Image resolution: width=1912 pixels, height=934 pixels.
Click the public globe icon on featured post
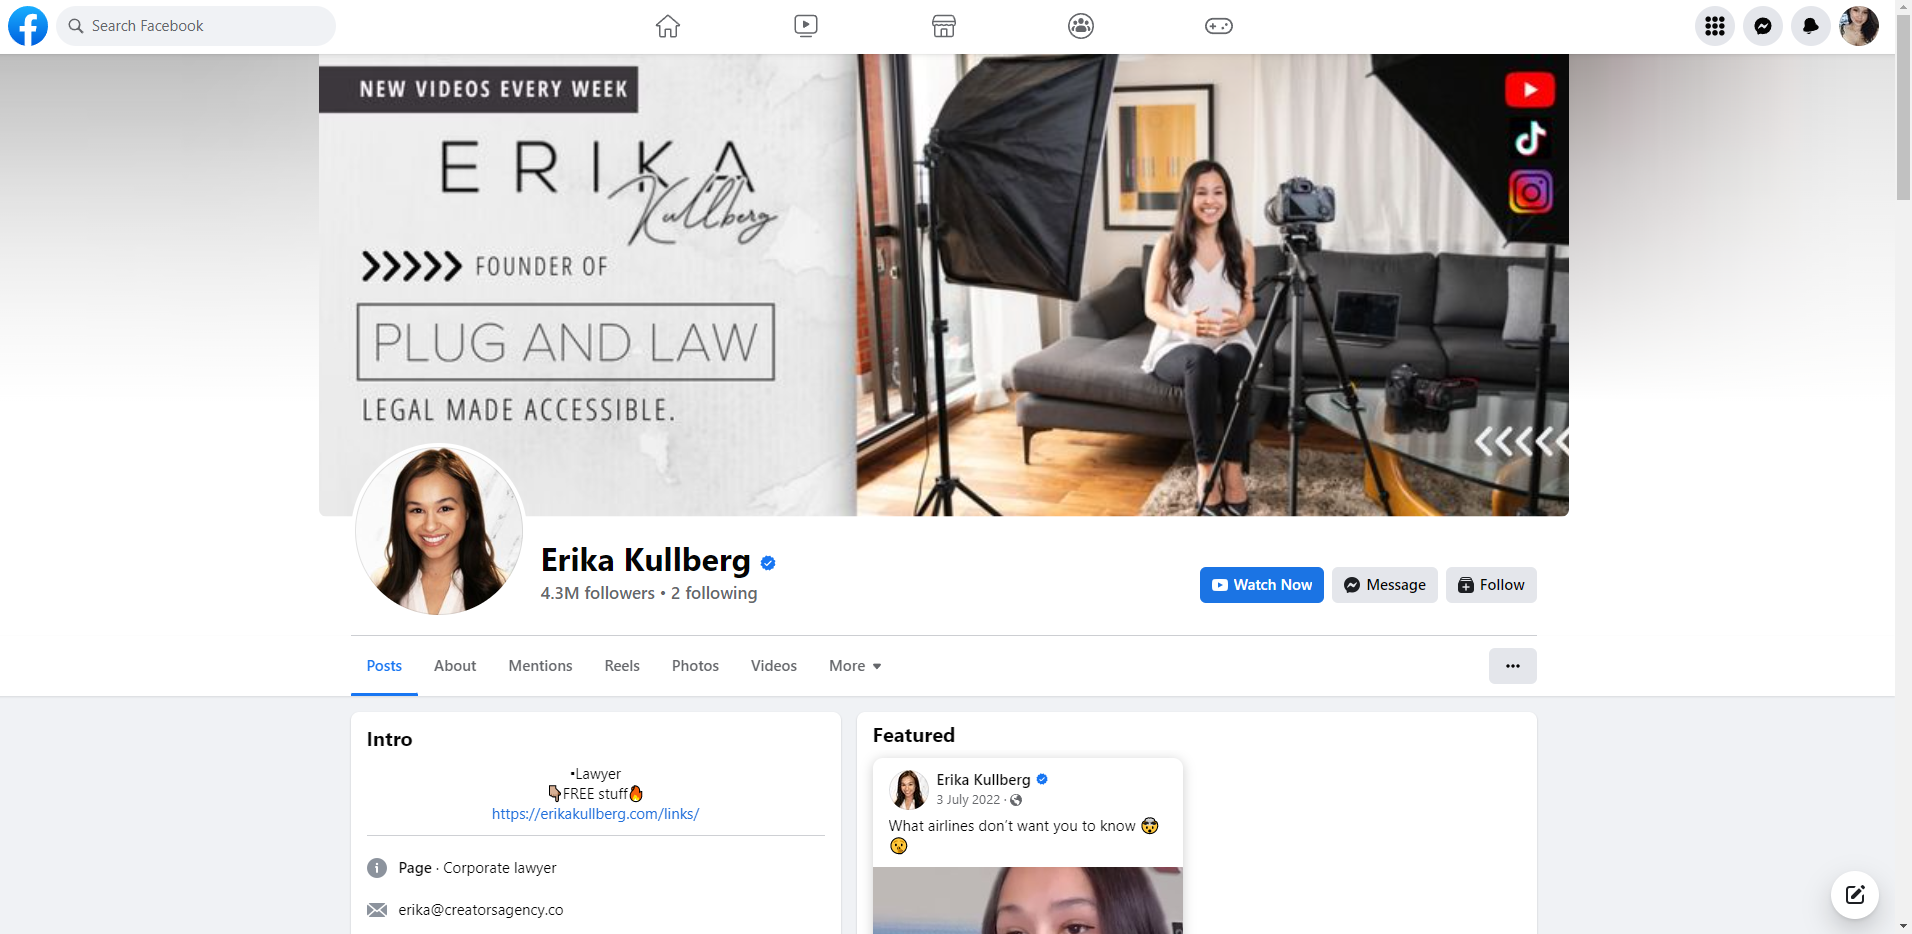[1016, 800]
